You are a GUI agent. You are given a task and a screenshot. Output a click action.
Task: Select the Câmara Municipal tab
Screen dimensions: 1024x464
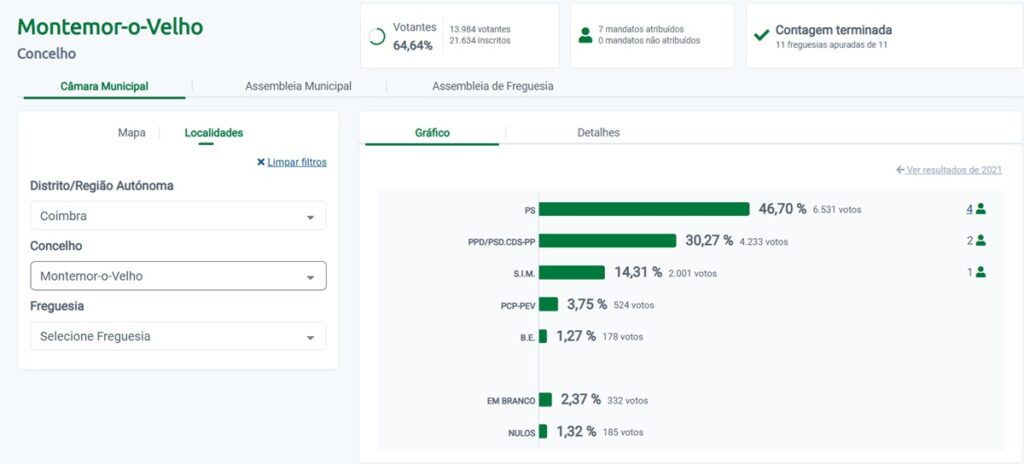pos(104,86)
